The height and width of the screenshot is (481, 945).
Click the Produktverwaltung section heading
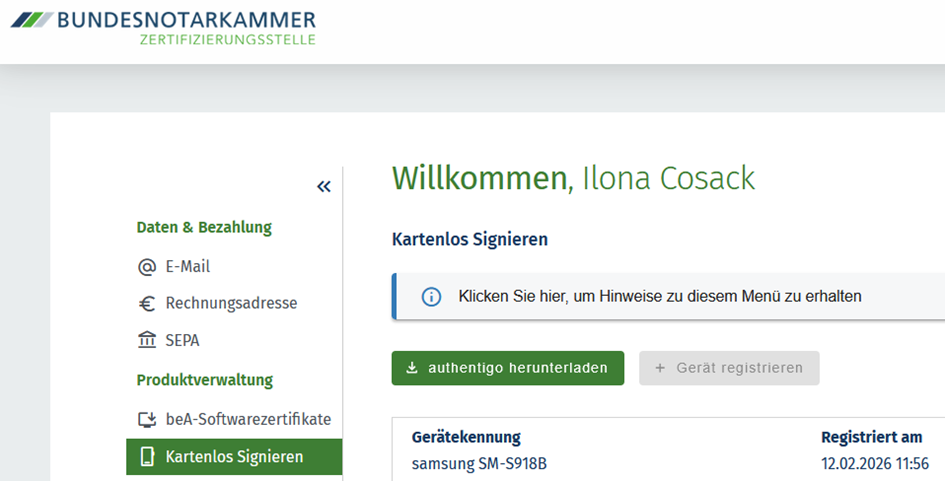click(204, 380)
